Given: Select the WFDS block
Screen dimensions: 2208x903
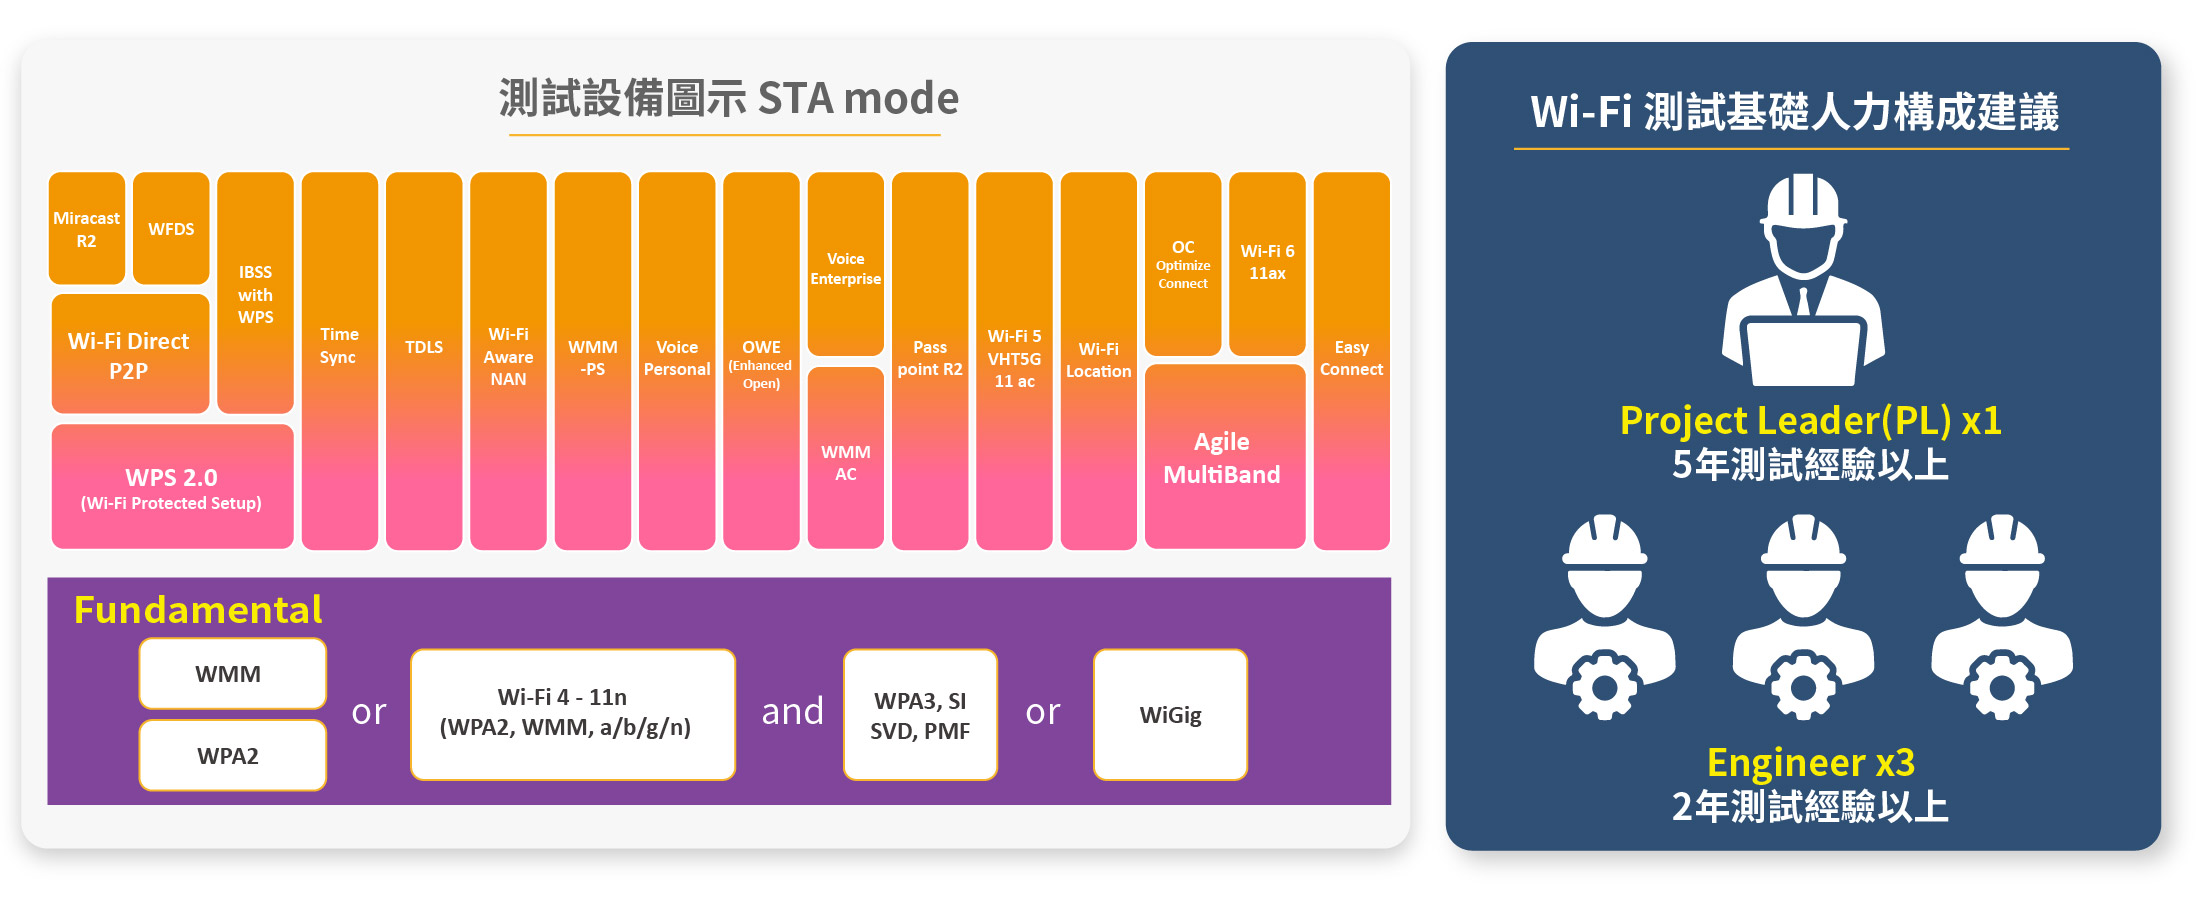Looking at the screenshot, I should (x=171, y=228).
